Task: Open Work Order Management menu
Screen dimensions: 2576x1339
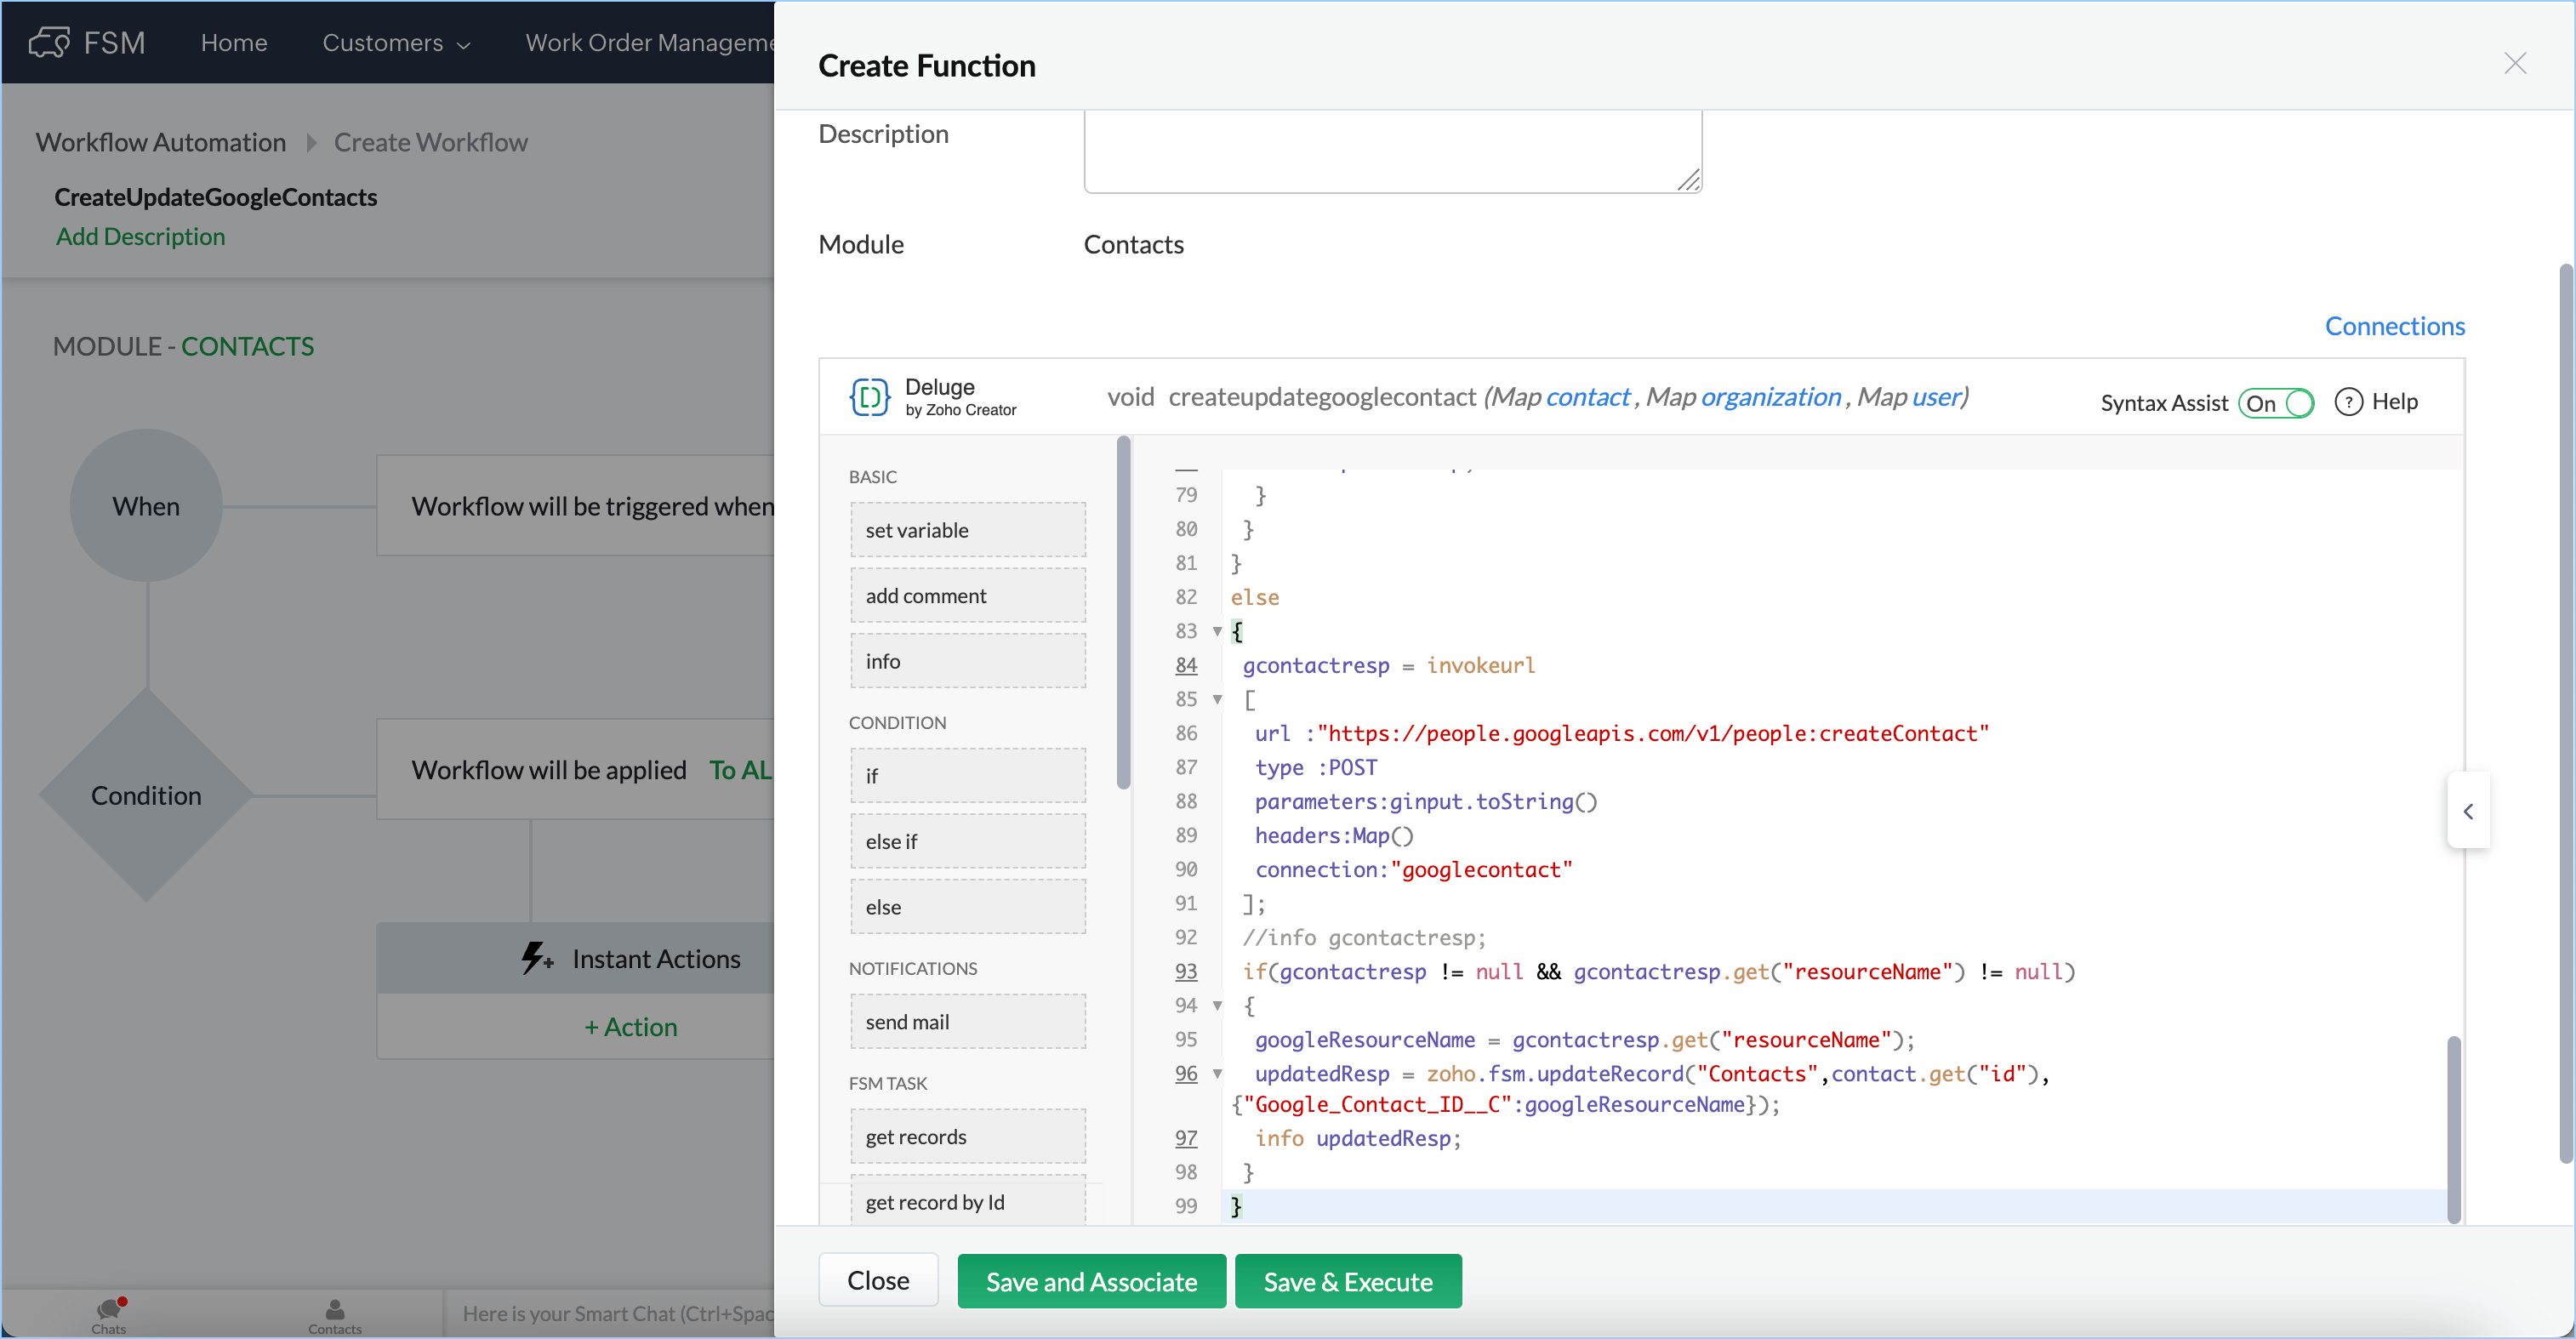Action: [x=650, y=43]
